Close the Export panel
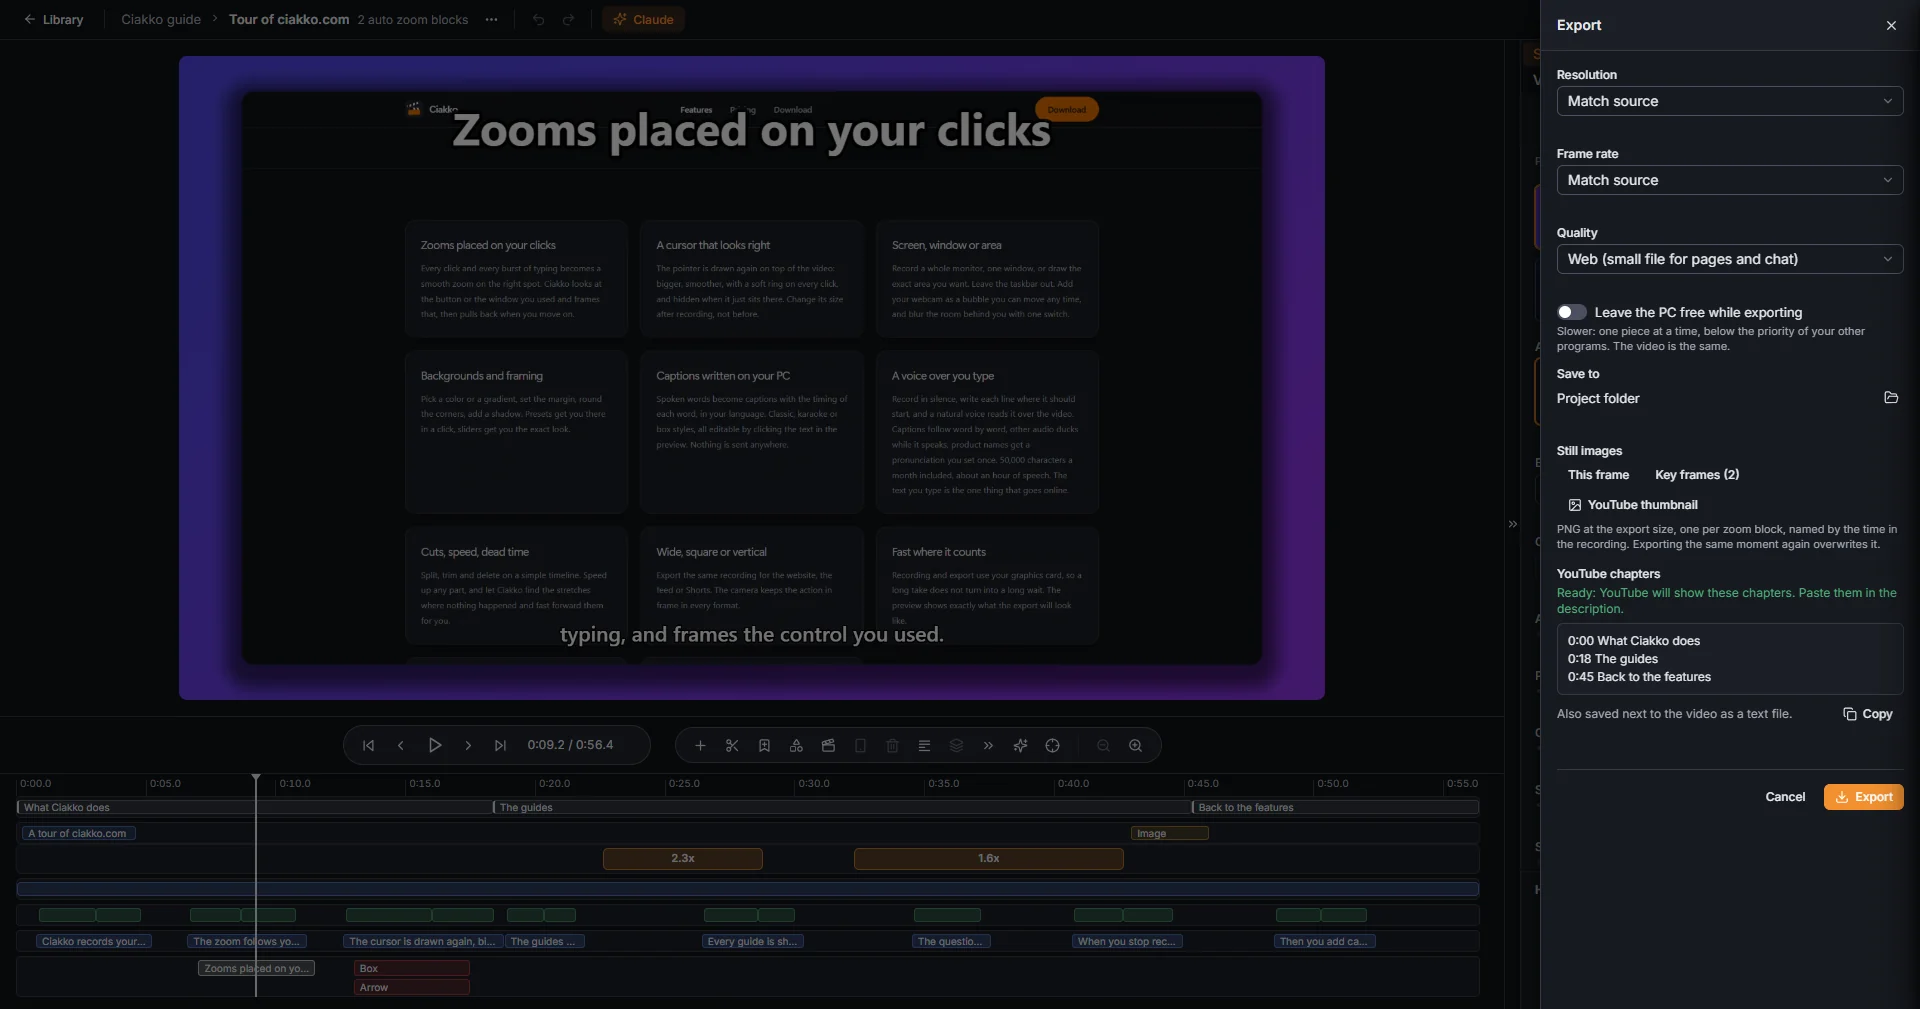1920x1009 pixels. click(1891, 26)
